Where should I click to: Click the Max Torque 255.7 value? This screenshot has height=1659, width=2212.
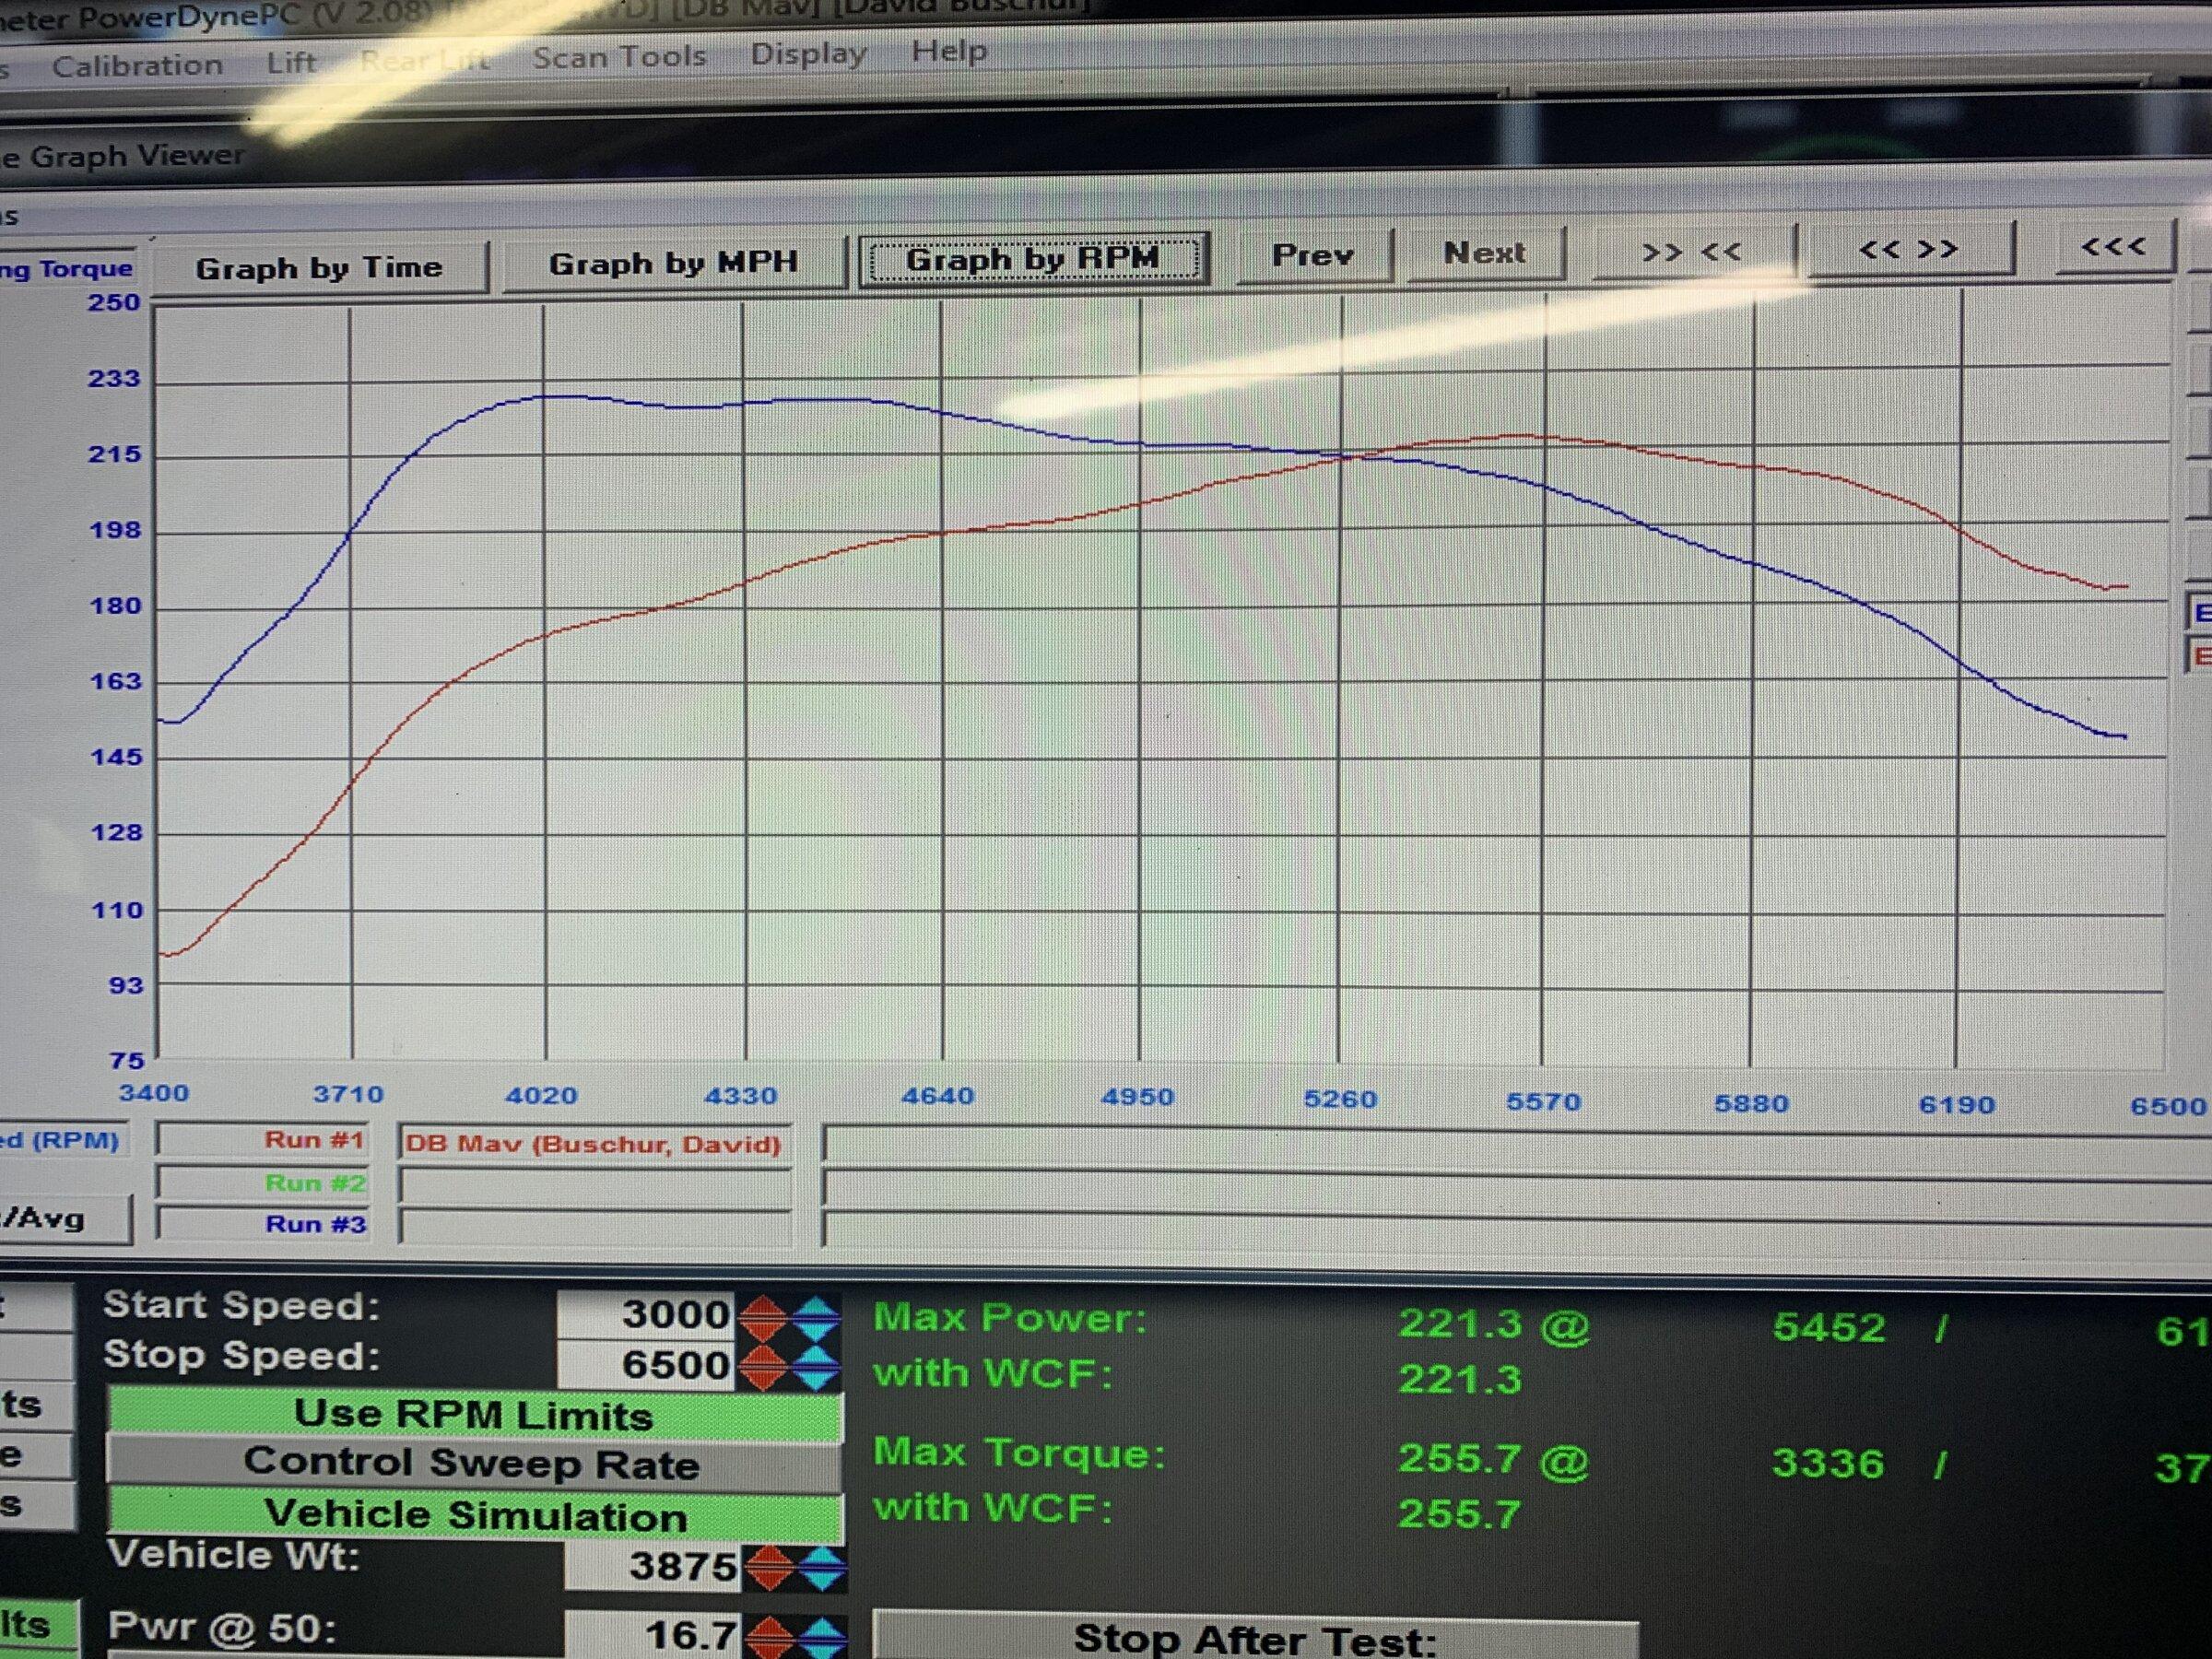pyautogui.click(x=1460, y=1459)
